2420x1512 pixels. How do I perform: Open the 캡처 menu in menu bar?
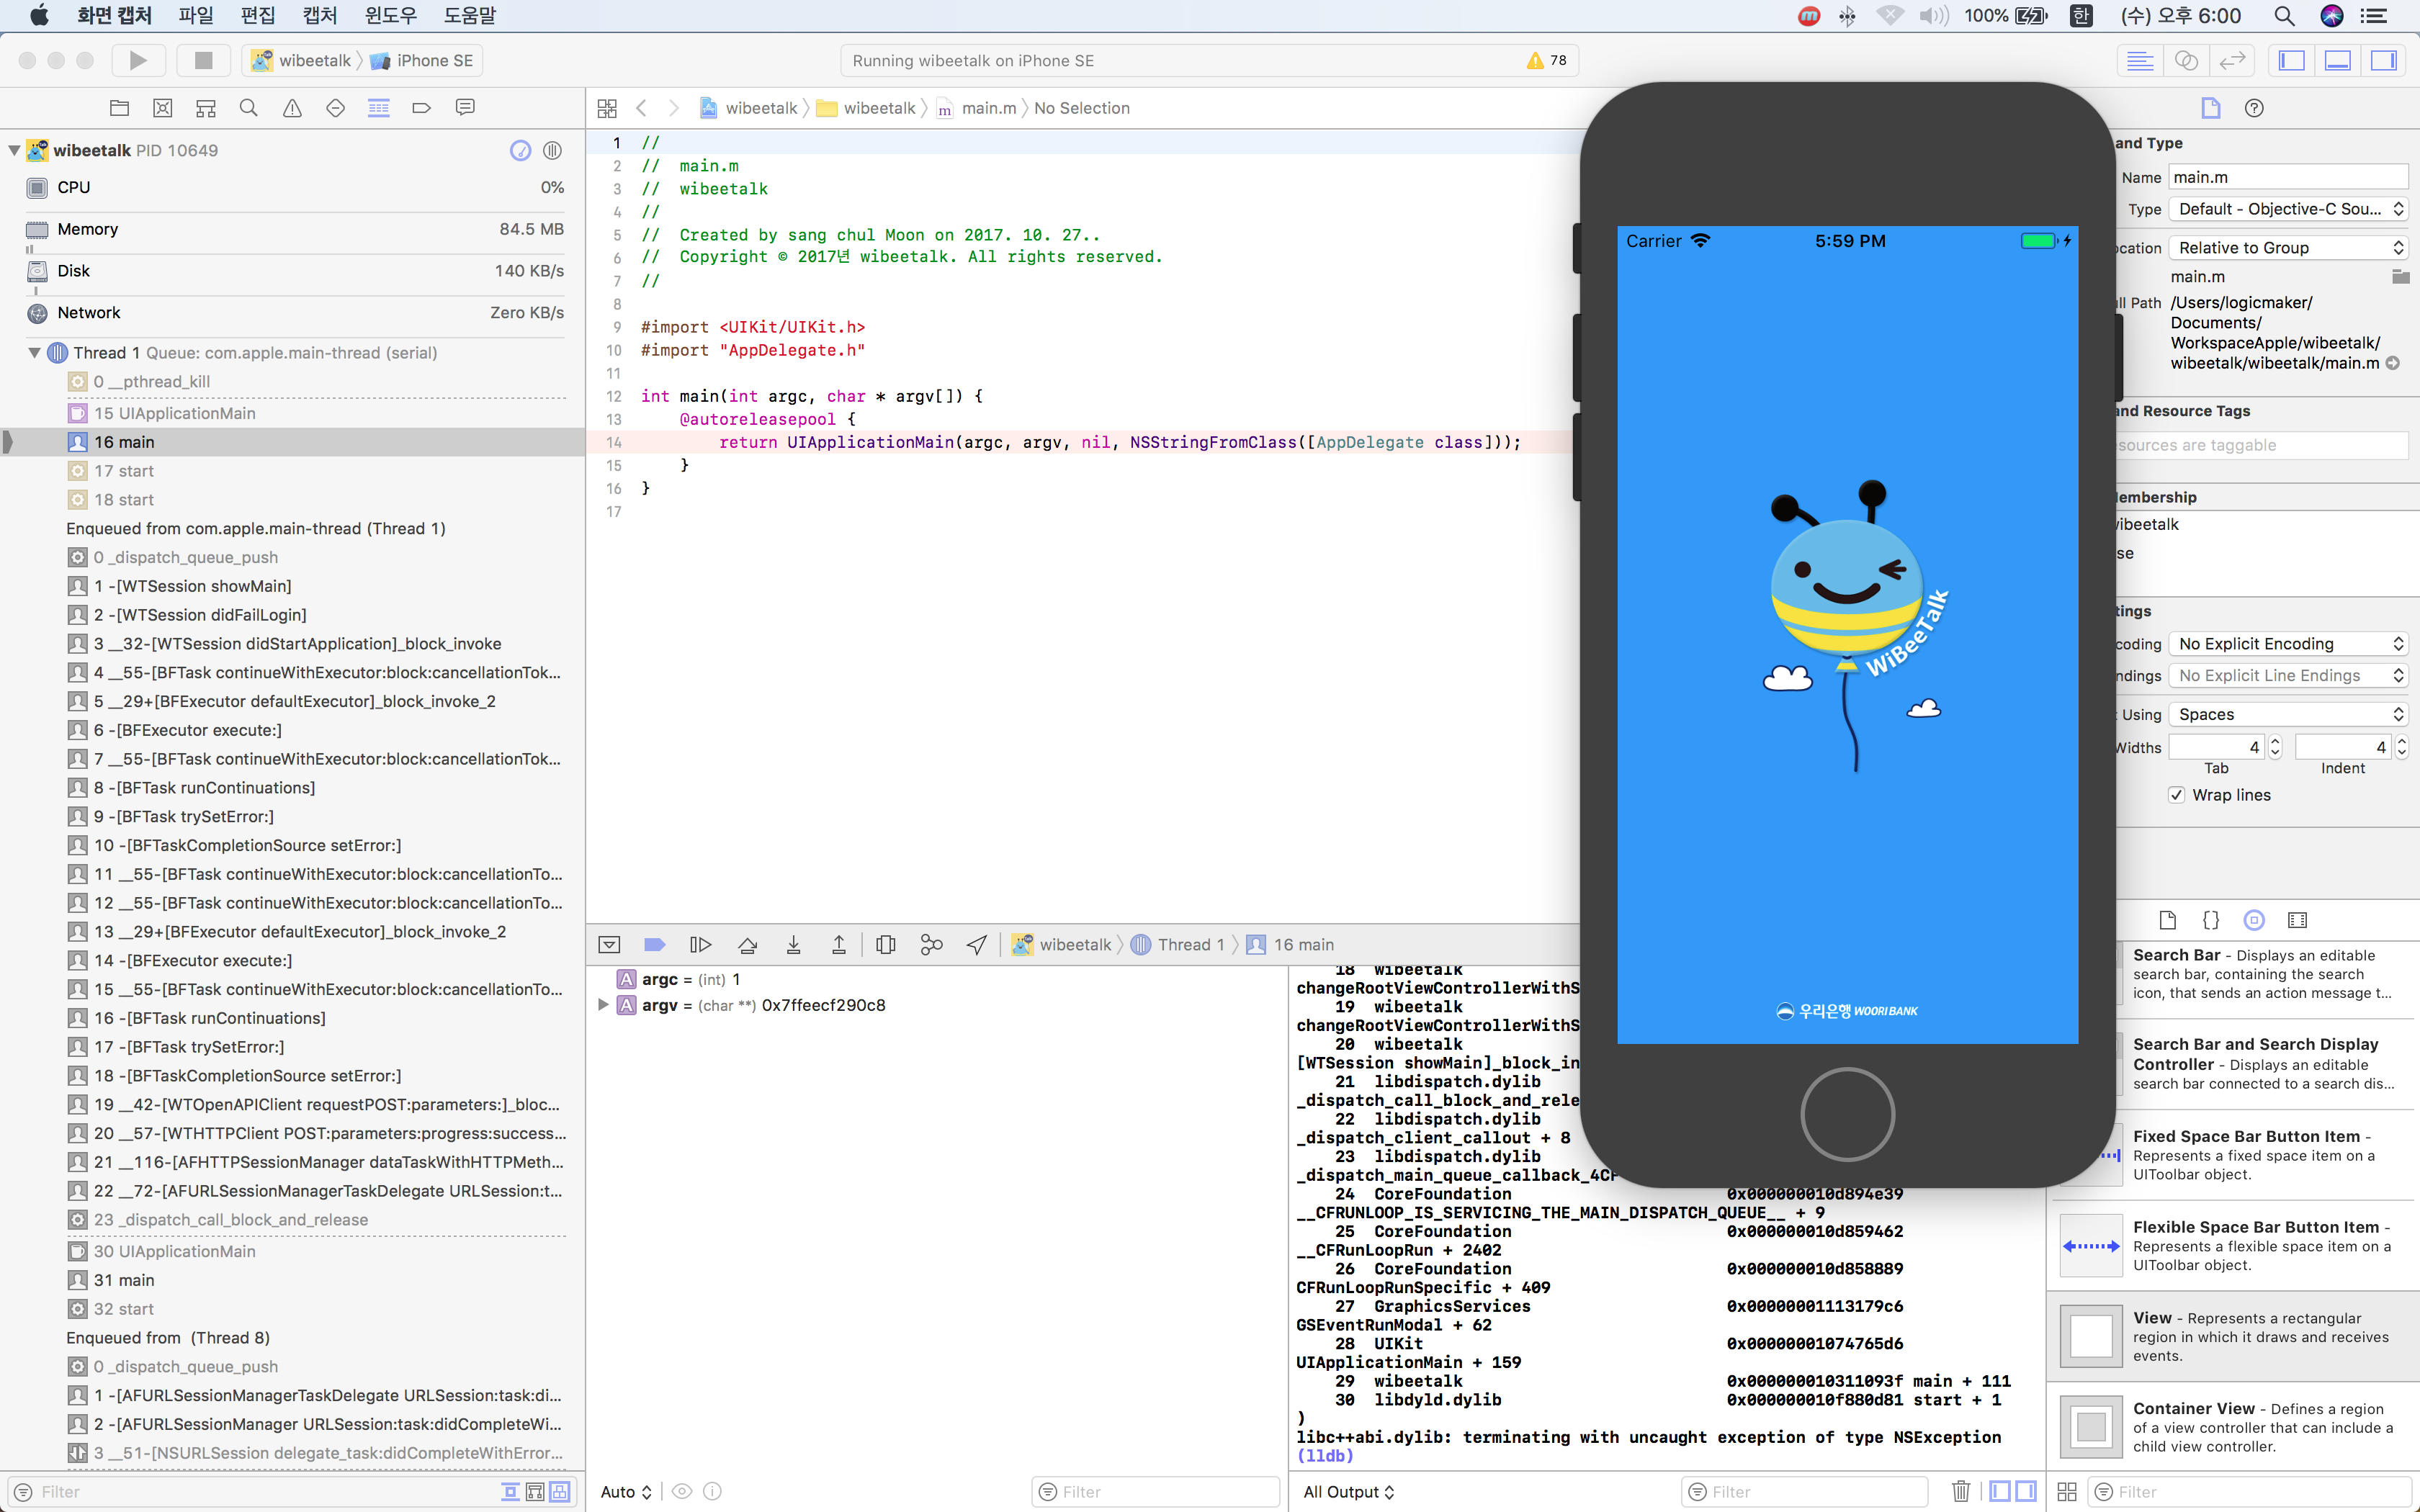(x=320, y=15)
